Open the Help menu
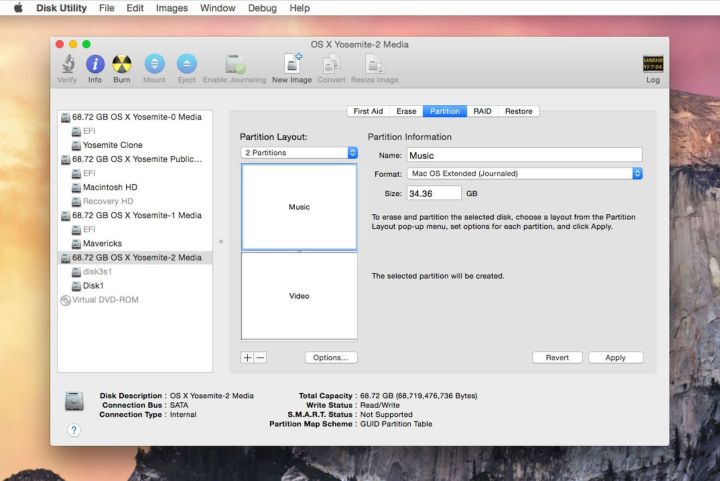The image size is (720, 481). click(299, 8)
